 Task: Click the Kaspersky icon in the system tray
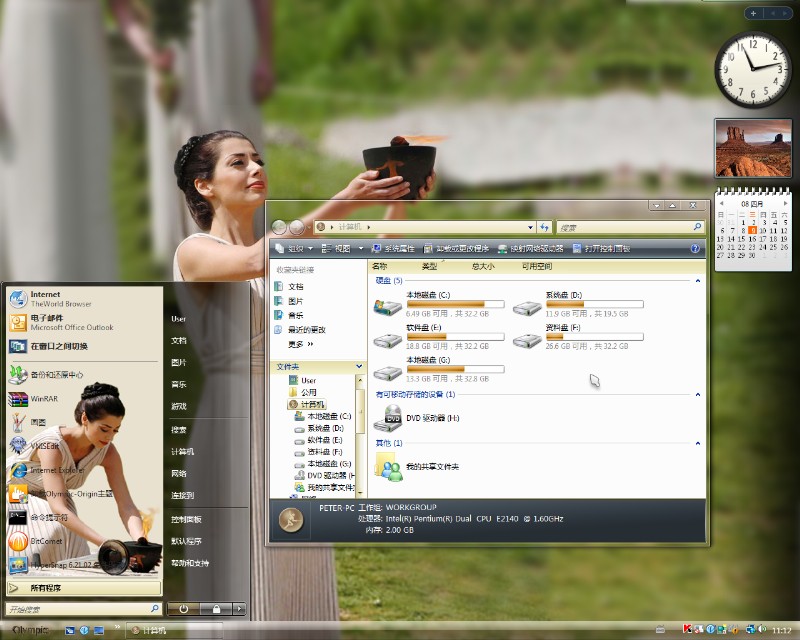click(687, 630)
